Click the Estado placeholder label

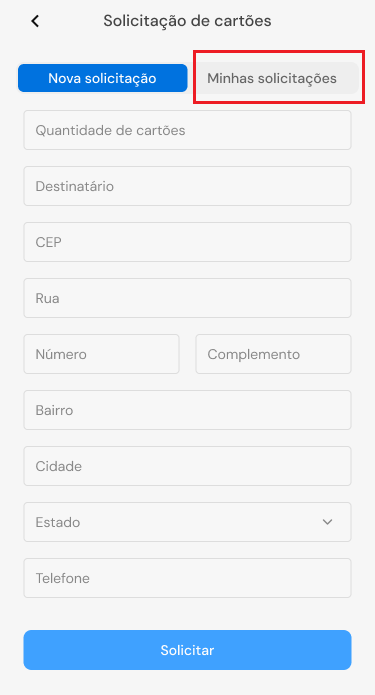(58, 523)
